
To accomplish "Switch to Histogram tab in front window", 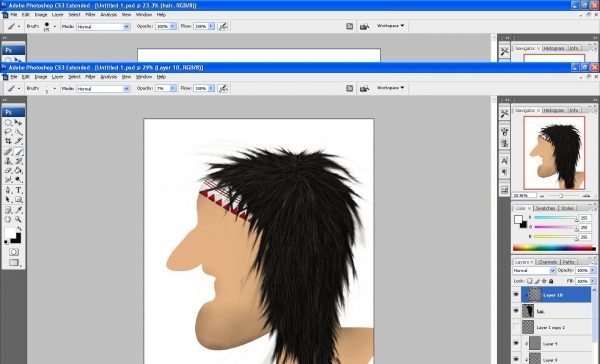I will pyautogui.click(x=554, y=110).
